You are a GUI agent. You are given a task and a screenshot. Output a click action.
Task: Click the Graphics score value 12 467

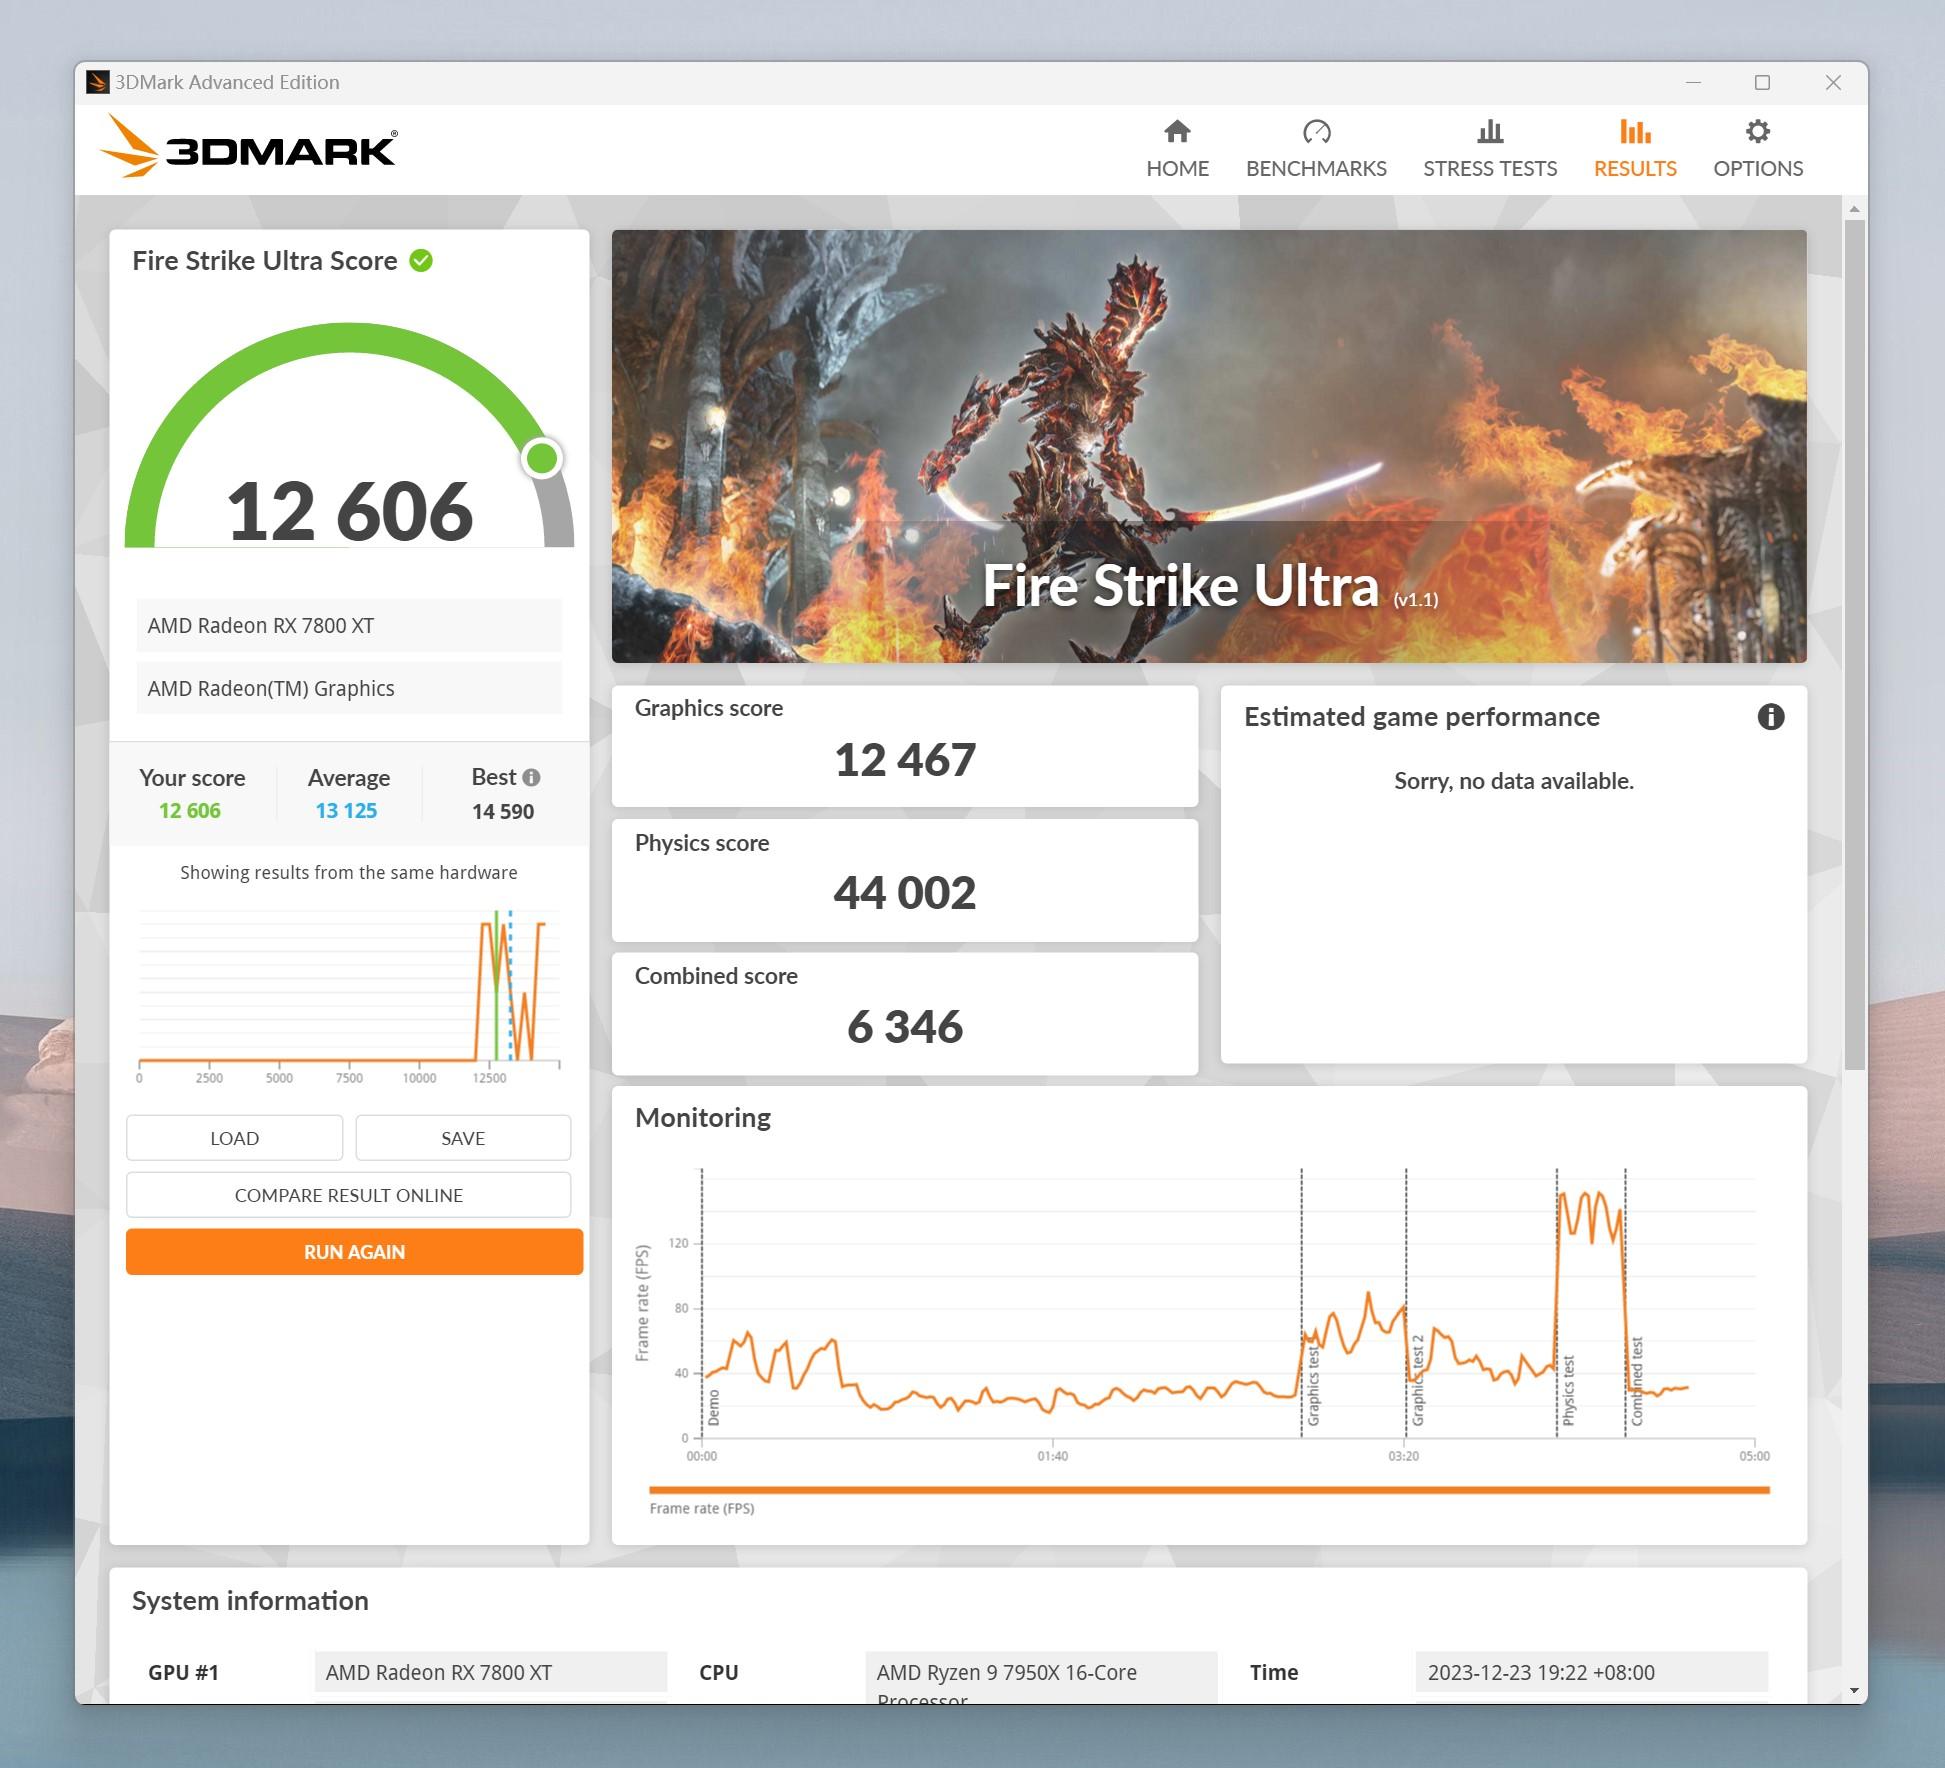905,760
